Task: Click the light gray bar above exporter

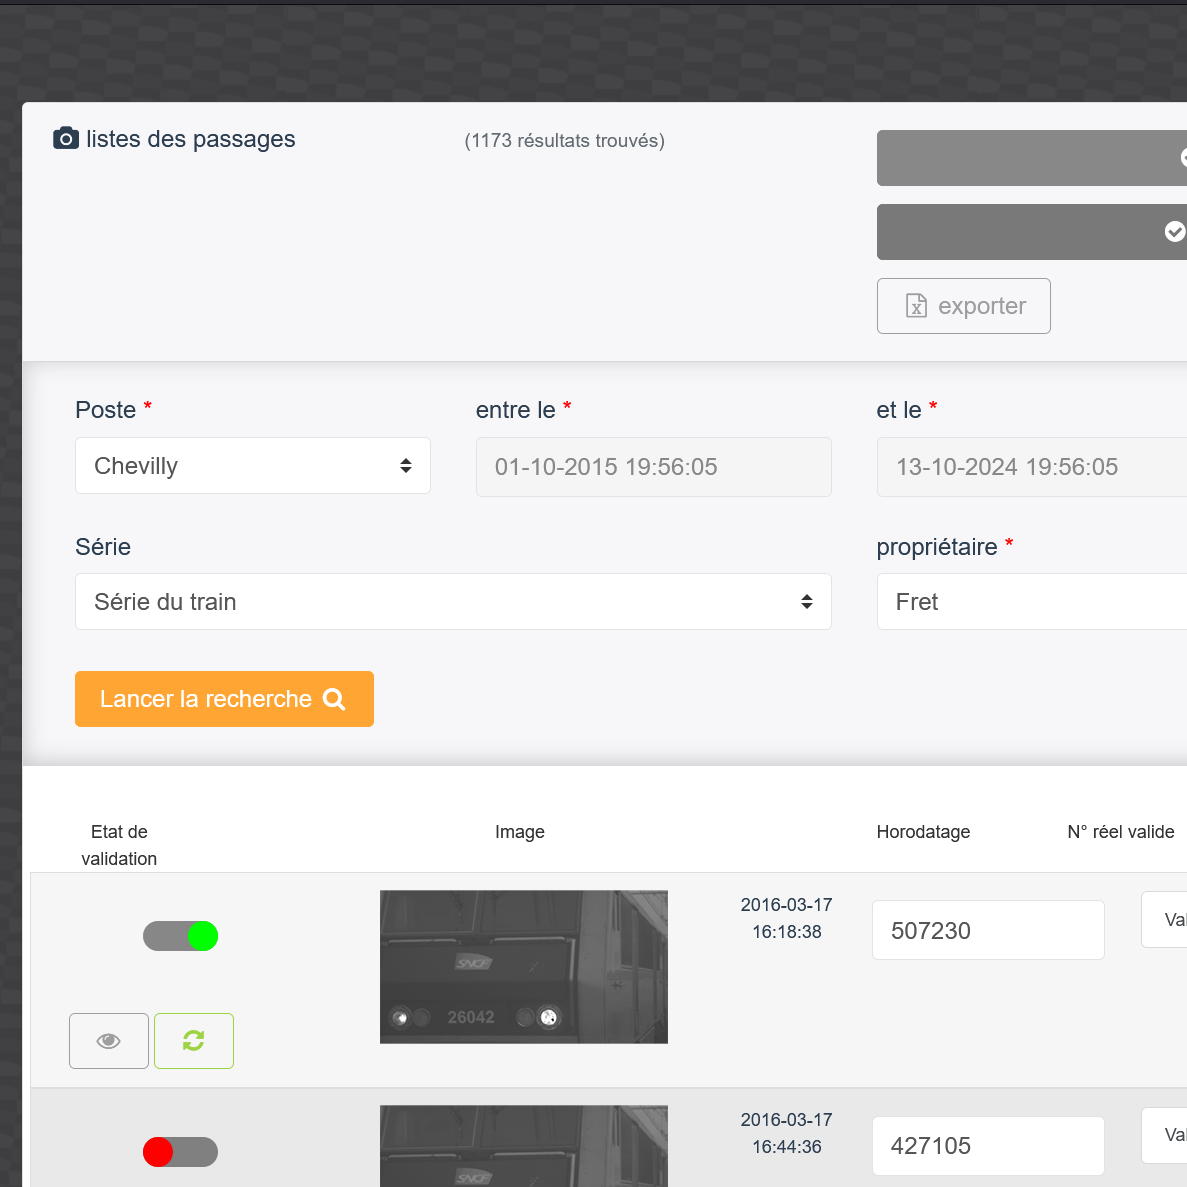Action: [x=1030, y=158]
